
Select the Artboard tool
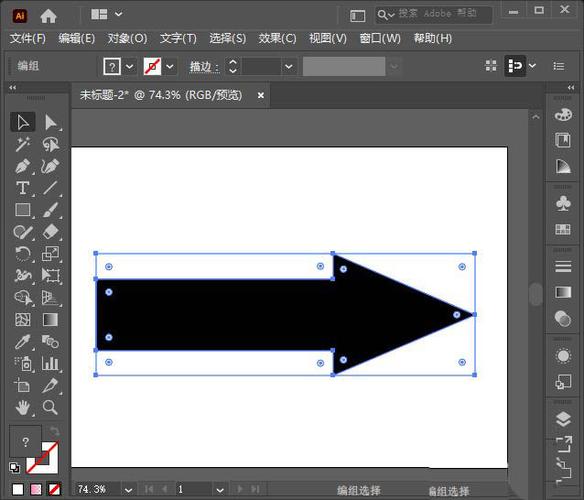click(x=23, y=386)
